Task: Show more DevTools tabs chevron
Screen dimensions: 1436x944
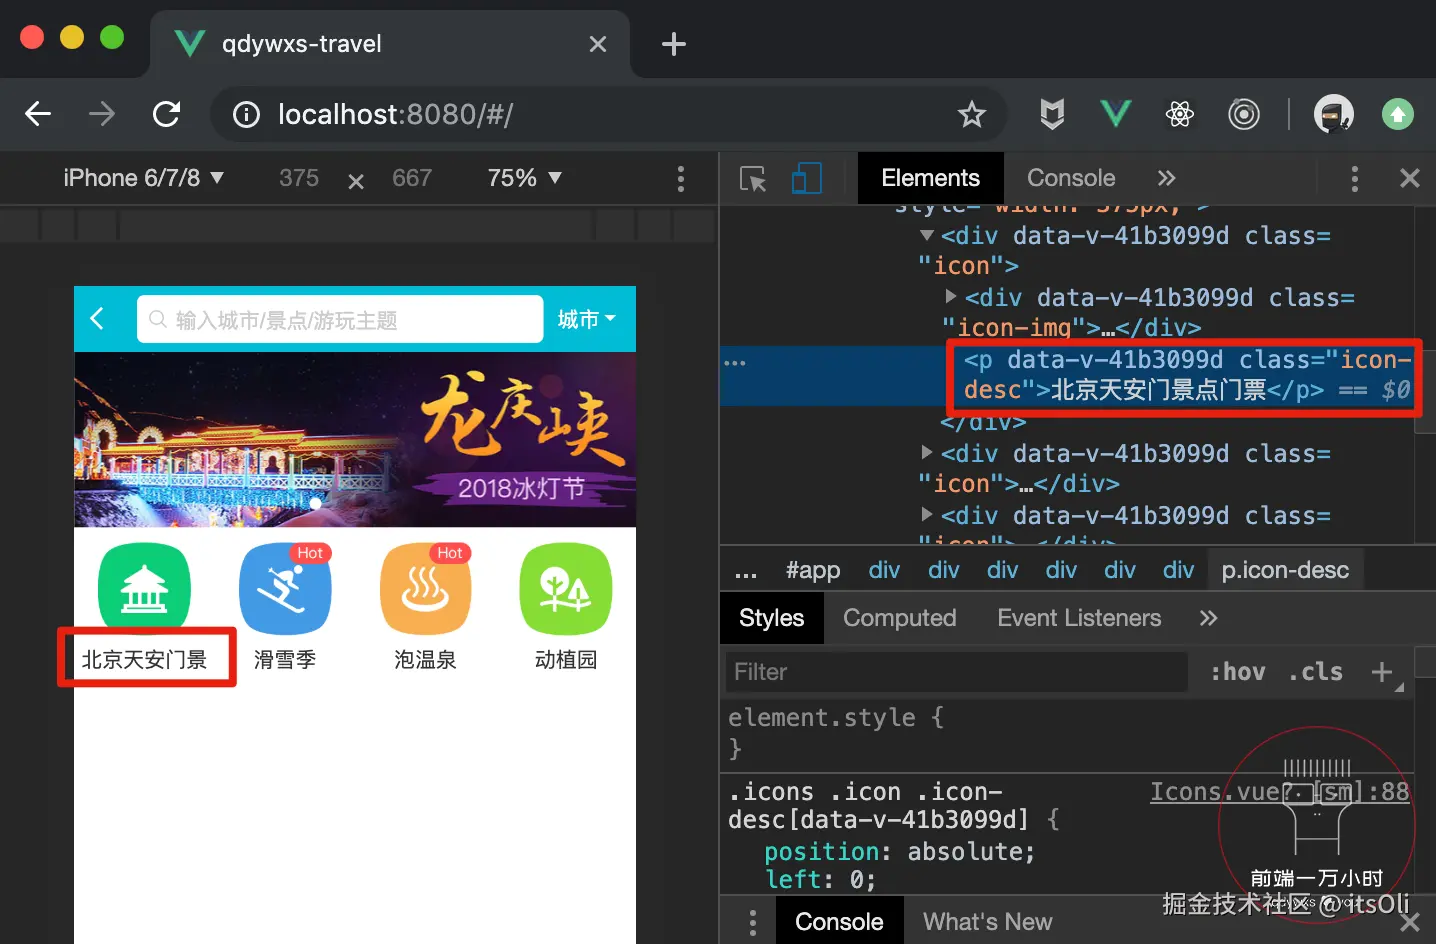Action: pyautogui.click(x=1166, y=178)
